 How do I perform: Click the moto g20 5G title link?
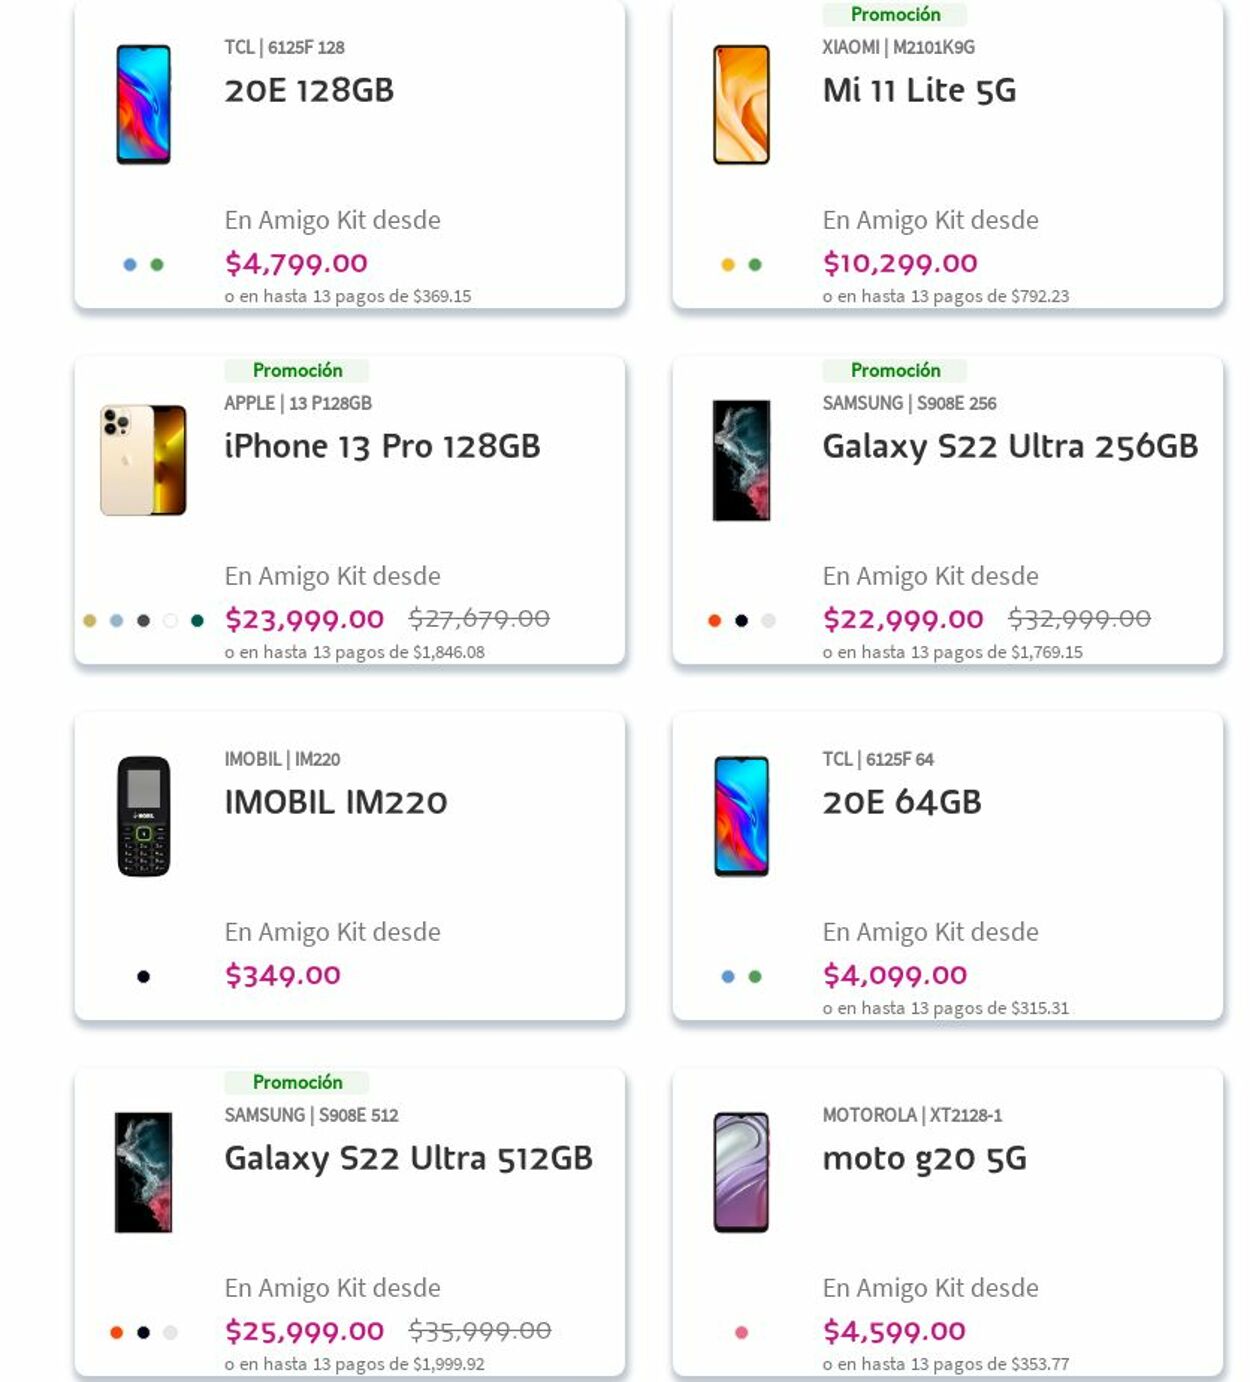[924, 1158]
